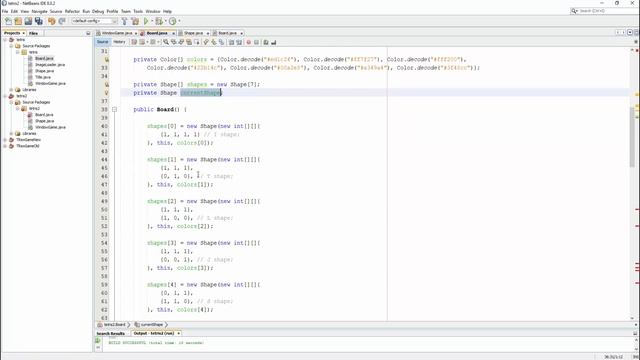The image size is (640, 360).
Task: Click the Source view button
Action: point(102,42)
